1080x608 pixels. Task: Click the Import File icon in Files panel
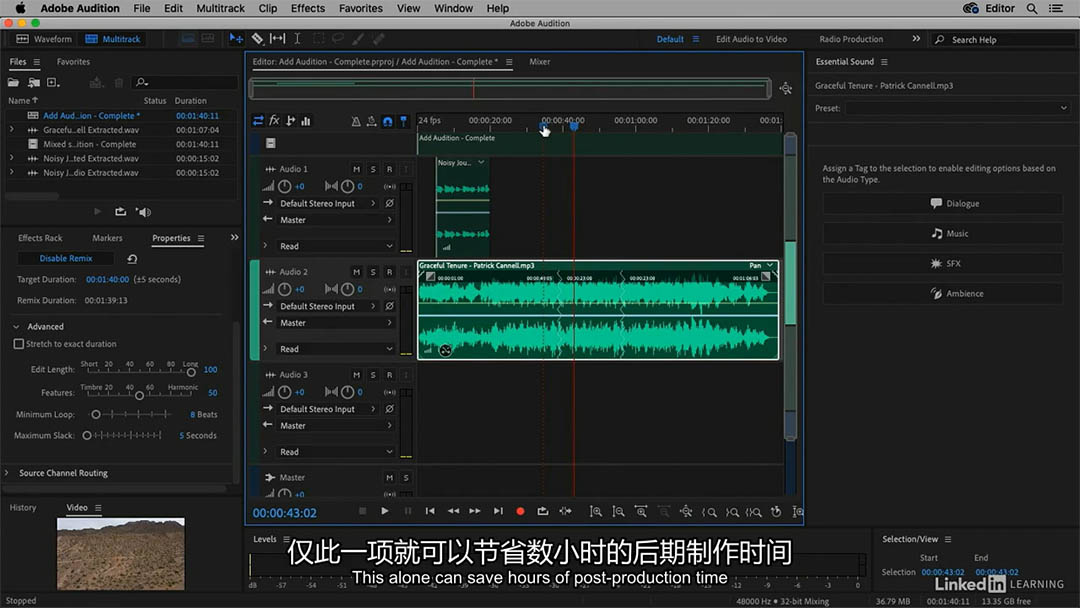tap(33, 83)
